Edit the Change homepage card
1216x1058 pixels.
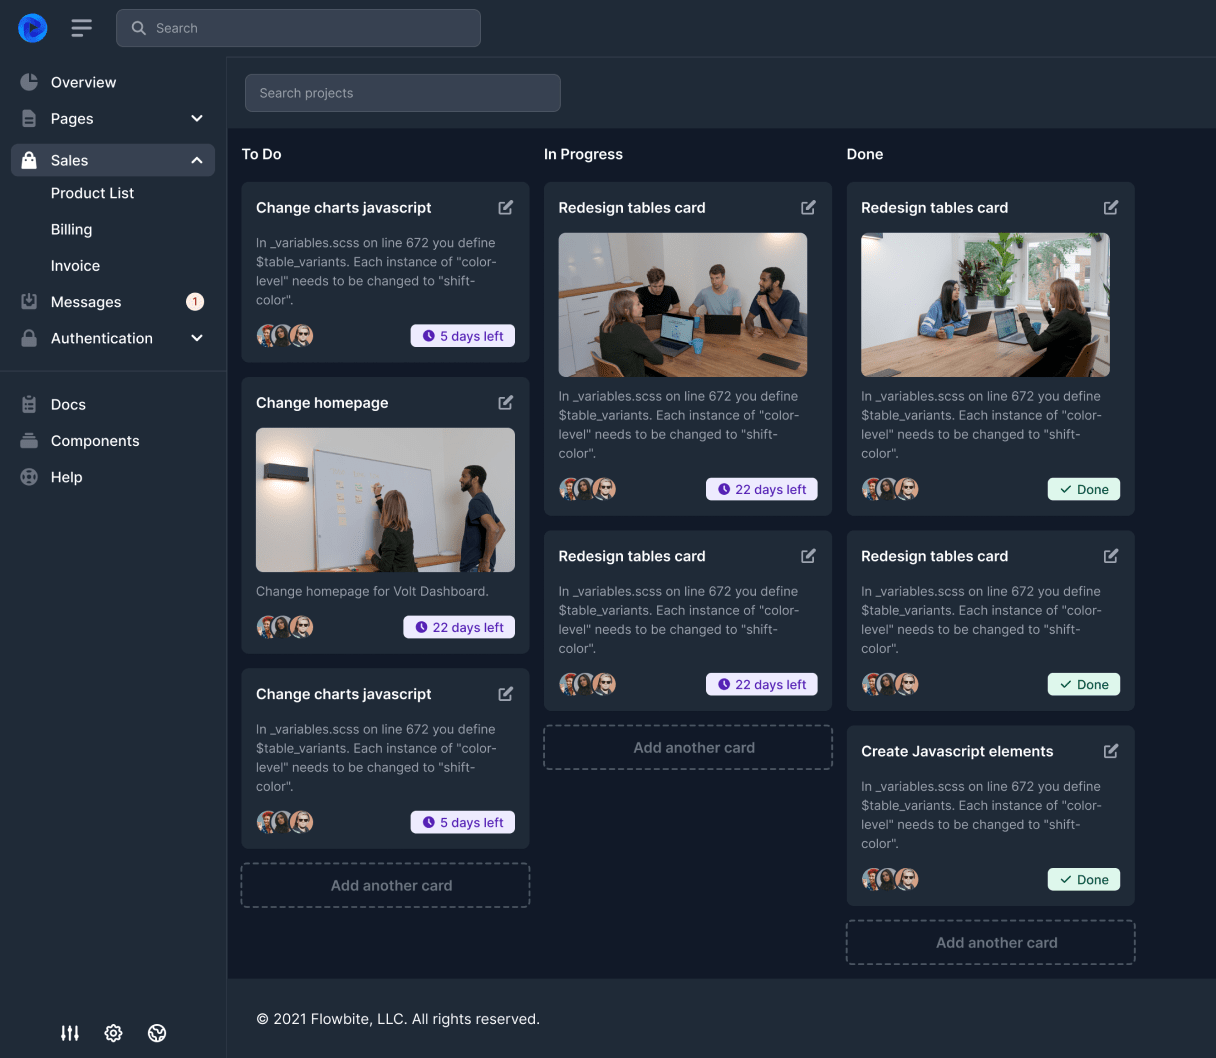[506, 402]
